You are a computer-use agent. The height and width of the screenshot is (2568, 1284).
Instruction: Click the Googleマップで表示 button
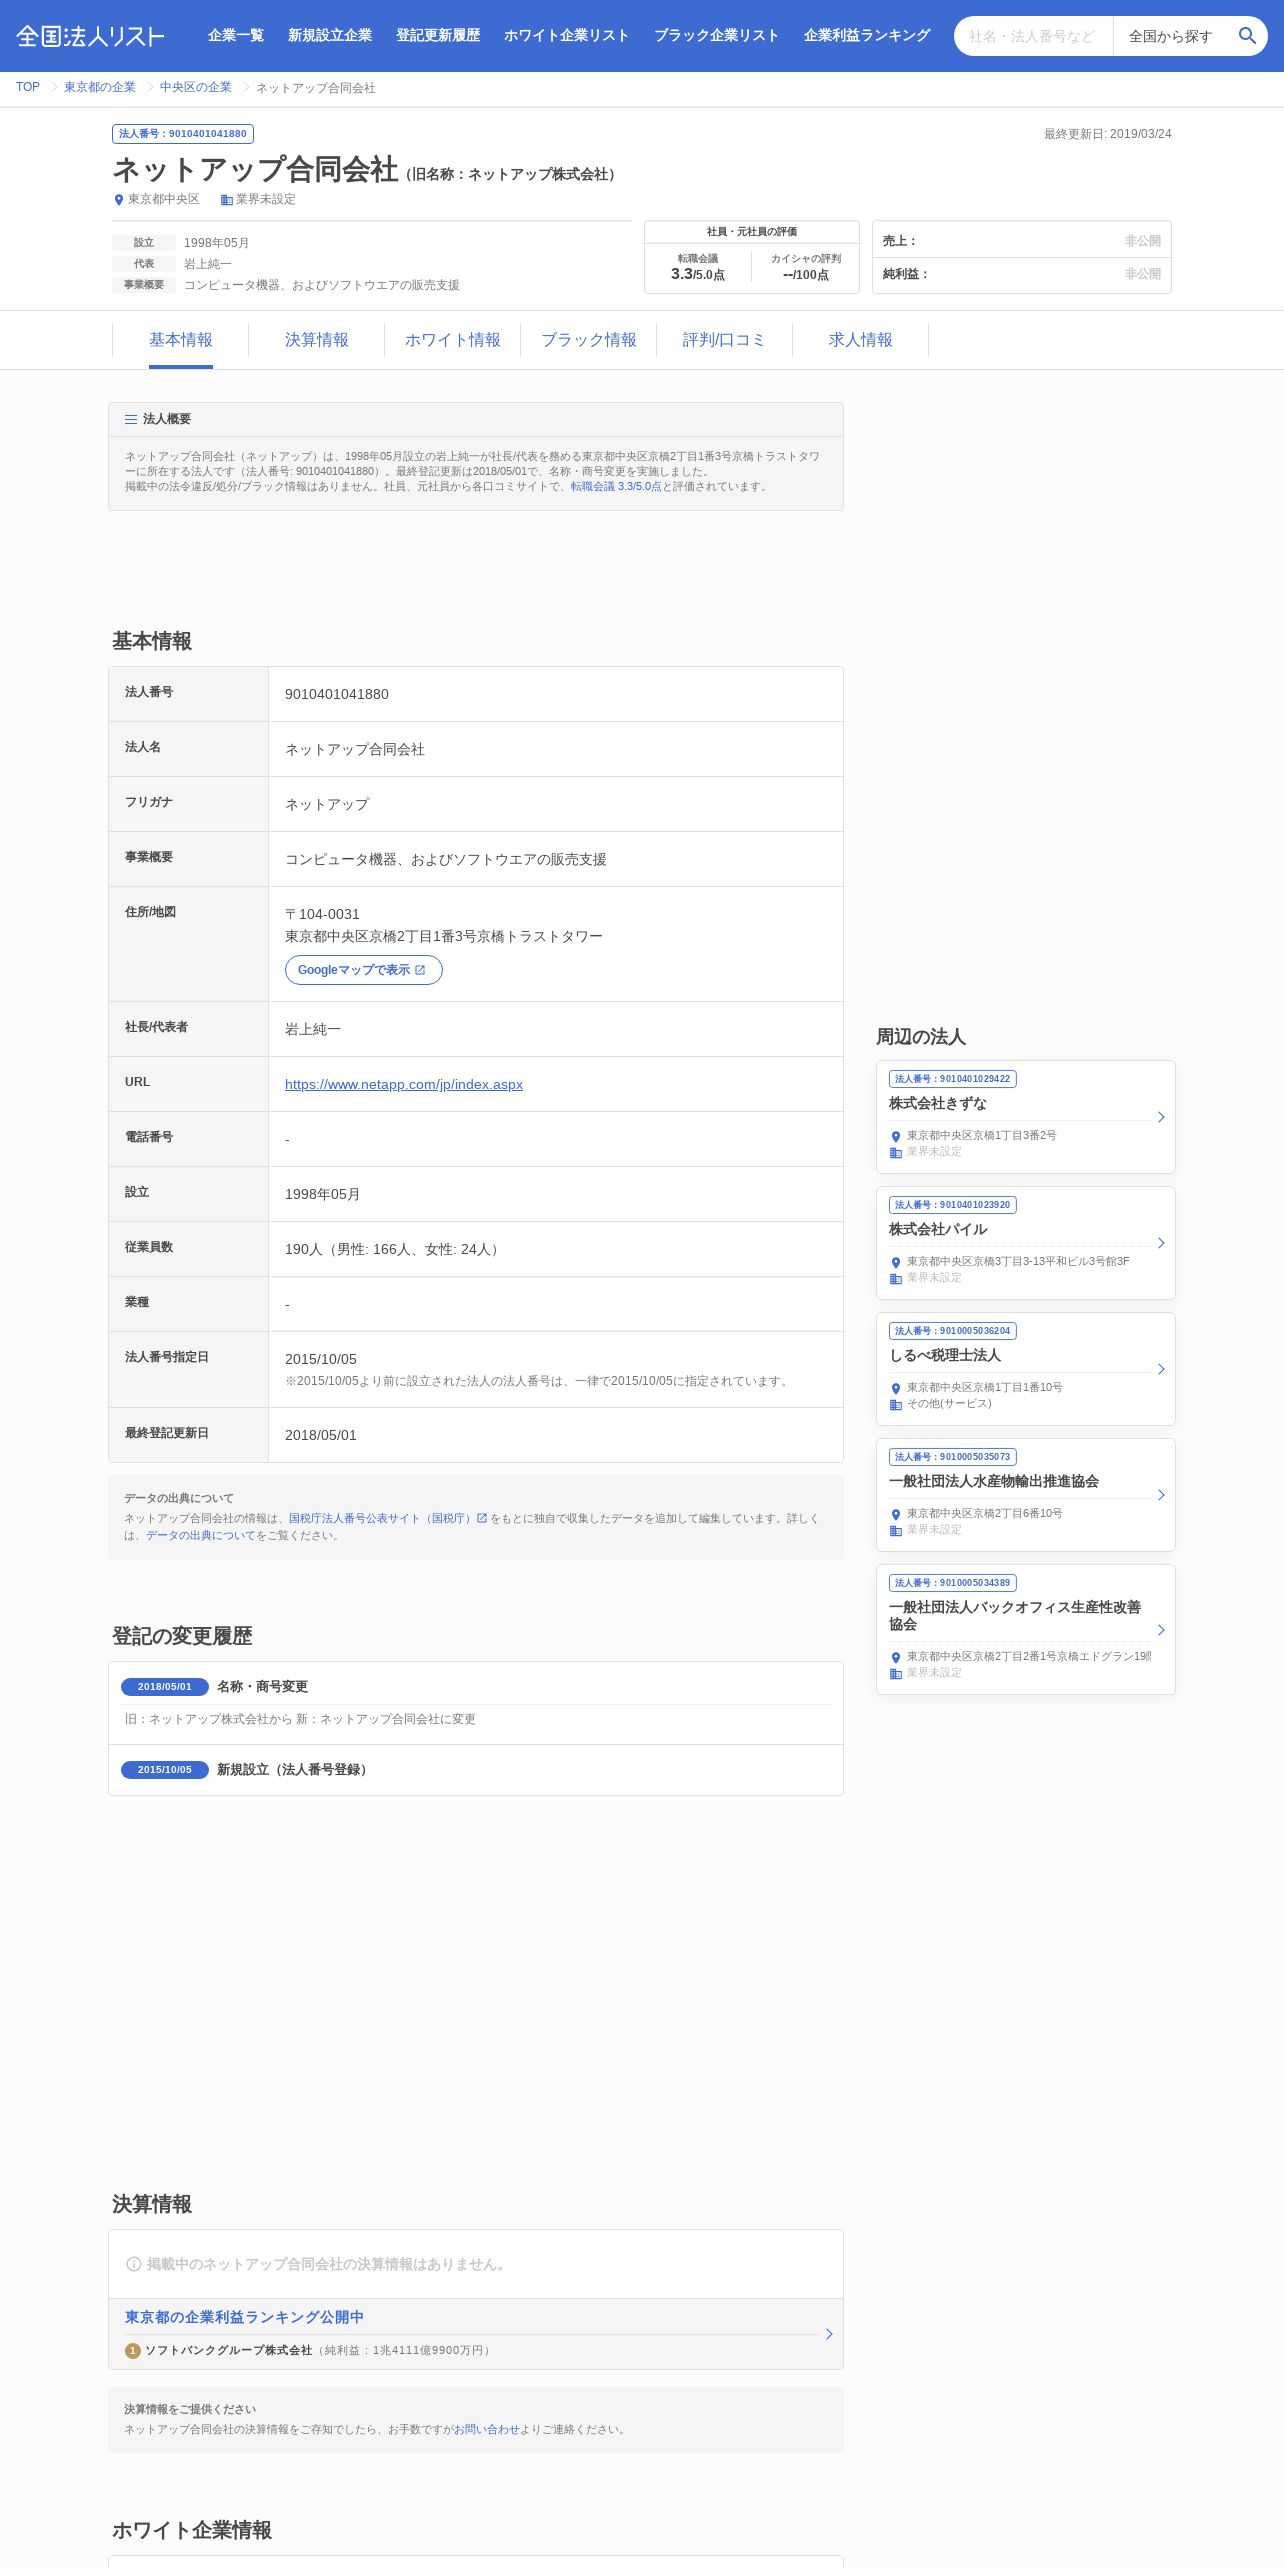pyautogui.click(x=364, y=970)
